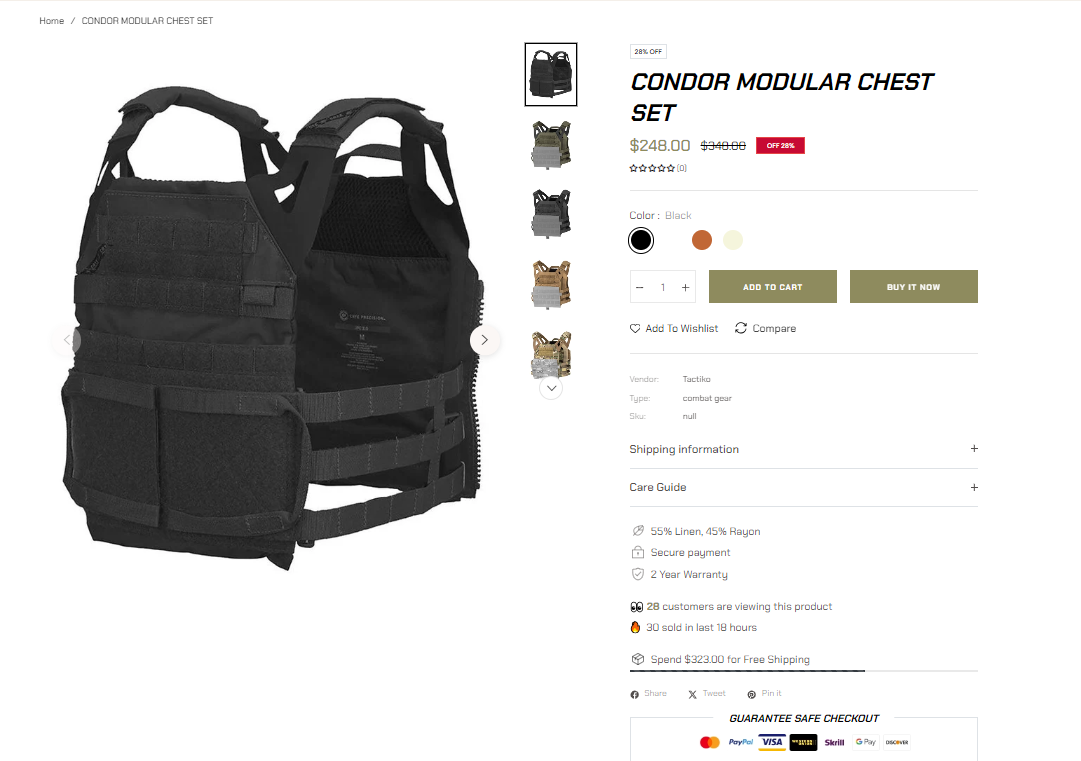Go to Home breadcrumb link

click(52, 21)
